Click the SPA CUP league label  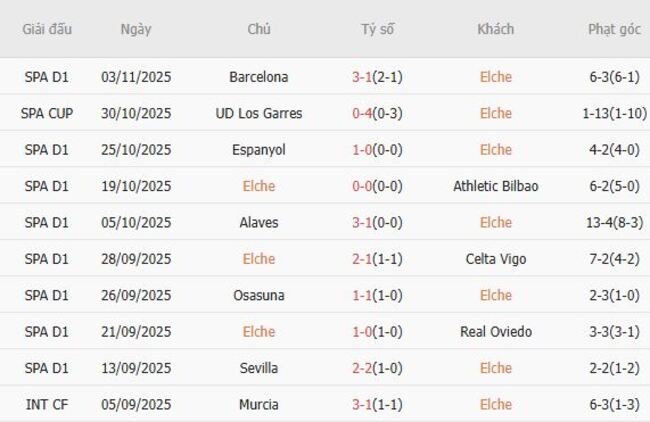point(49,113)
